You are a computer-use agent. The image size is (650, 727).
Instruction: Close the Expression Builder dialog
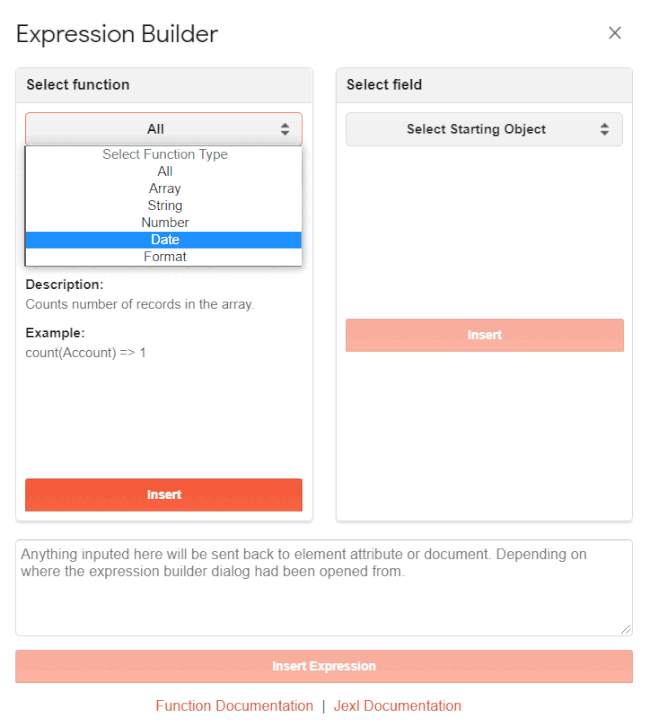(x=615, y=33)
